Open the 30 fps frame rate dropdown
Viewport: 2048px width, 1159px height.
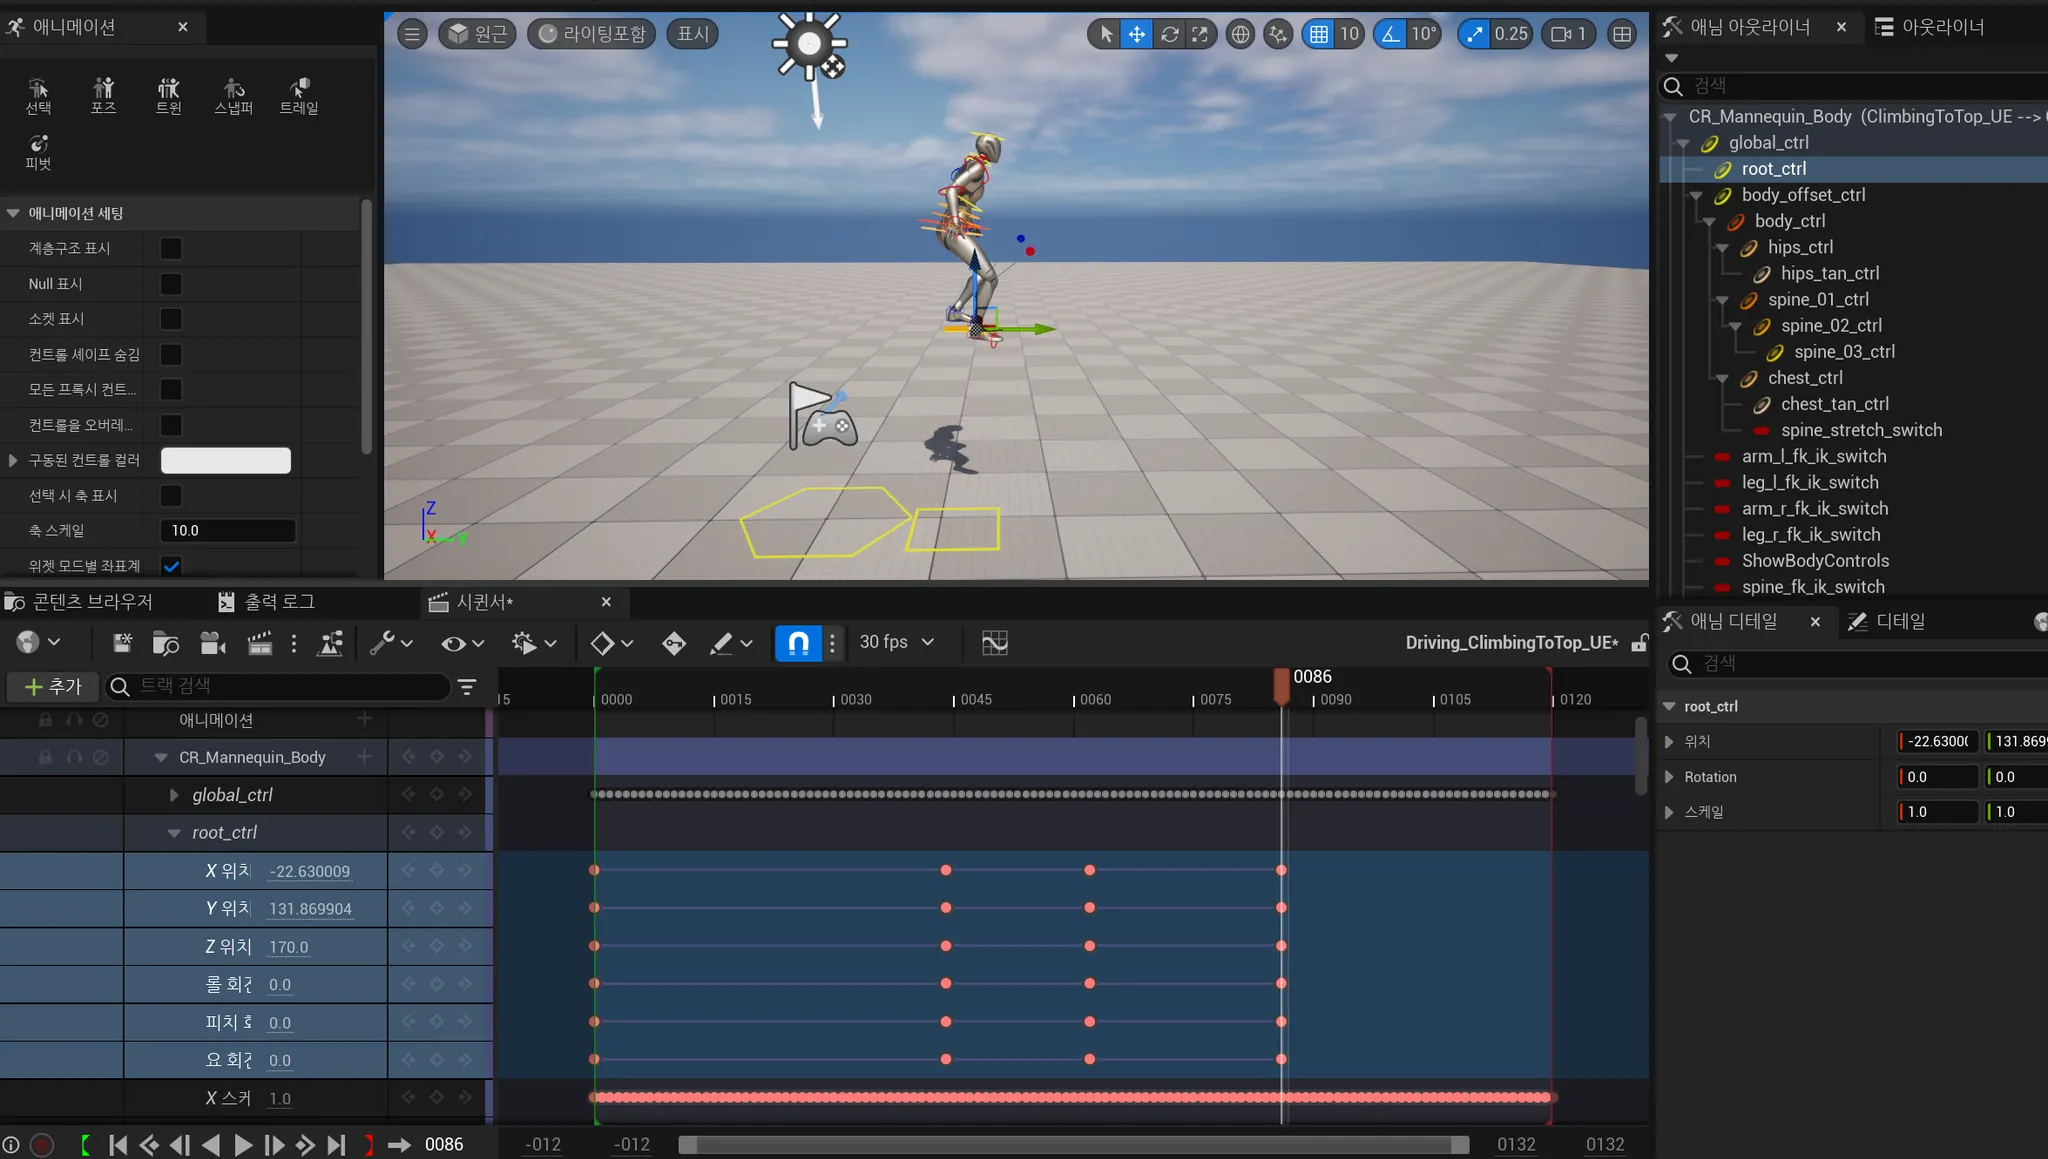[897, 642]
